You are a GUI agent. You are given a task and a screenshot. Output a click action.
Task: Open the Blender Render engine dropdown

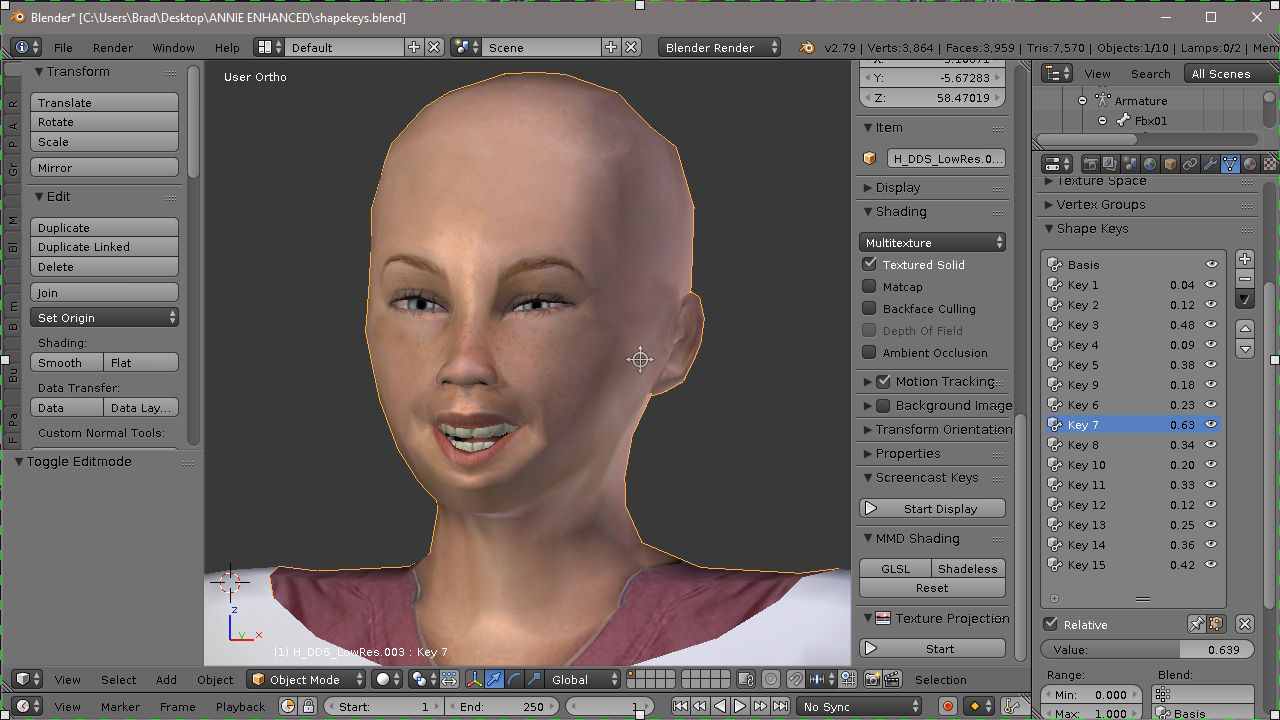tap(719, 48)
